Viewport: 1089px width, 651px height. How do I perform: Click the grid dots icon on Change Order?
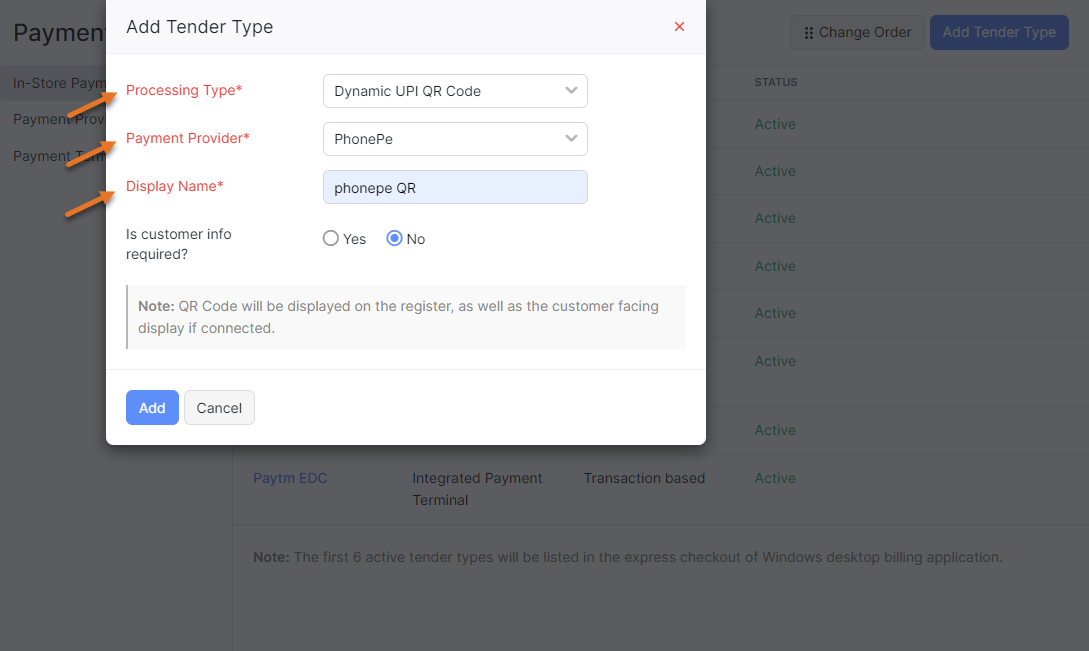[809, 33]
